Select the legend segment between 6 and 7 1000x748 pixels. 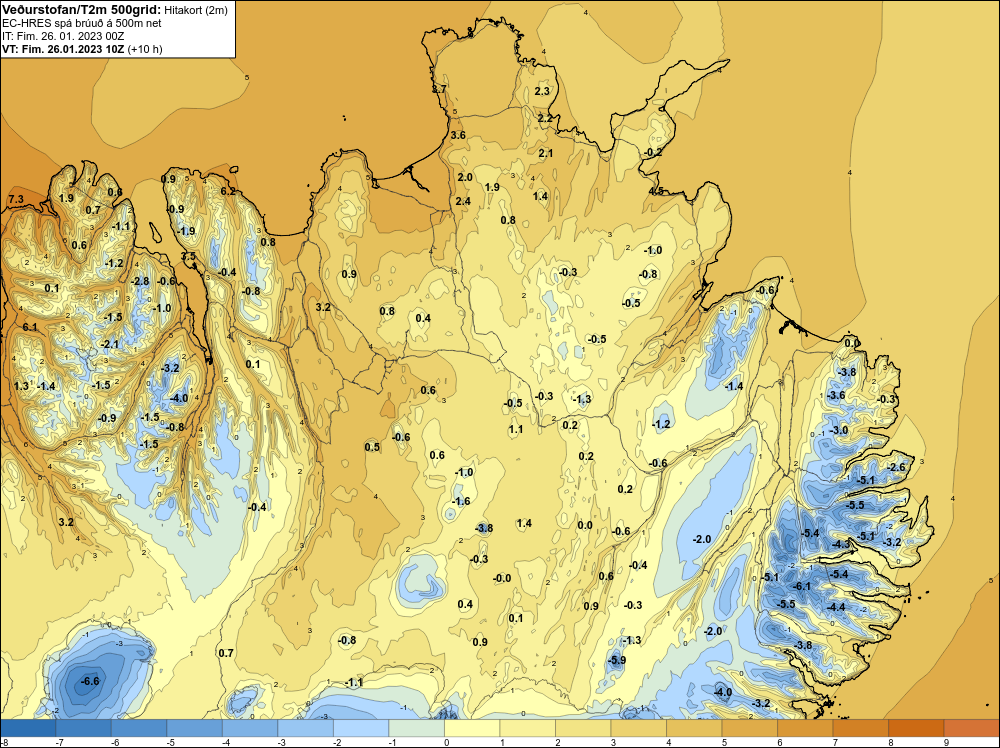tap(805, 728)
